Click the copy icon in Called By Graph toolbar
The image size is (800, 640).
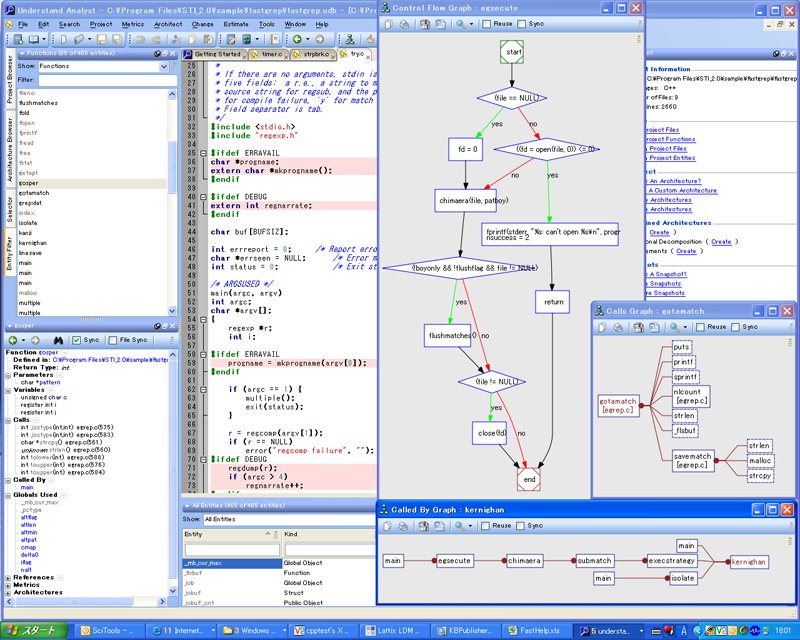pyautogui.click(x=388, y=526)
